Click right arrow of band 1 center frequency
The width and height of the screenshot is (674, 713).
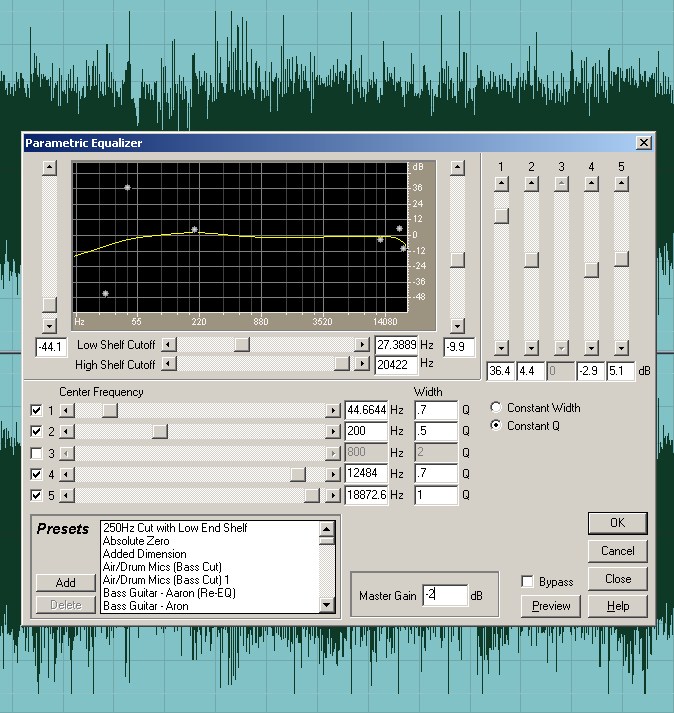coord(332,410)
